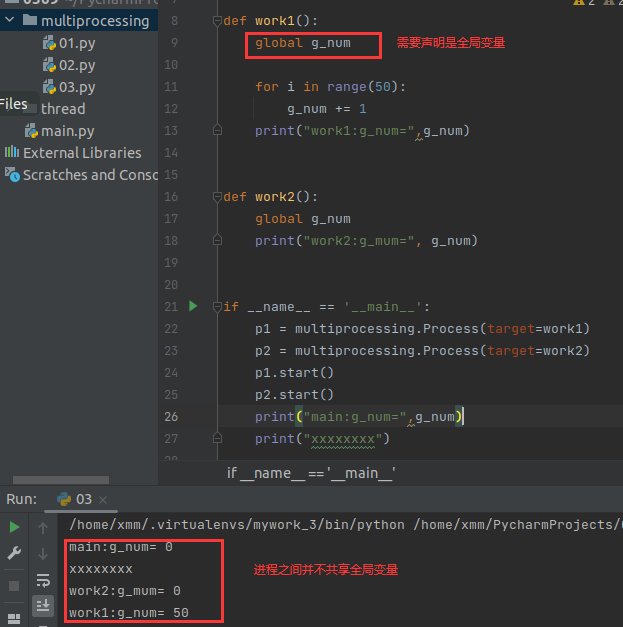Fold the work1 function definition
This screenshot has height=627, width=623.
217,20
